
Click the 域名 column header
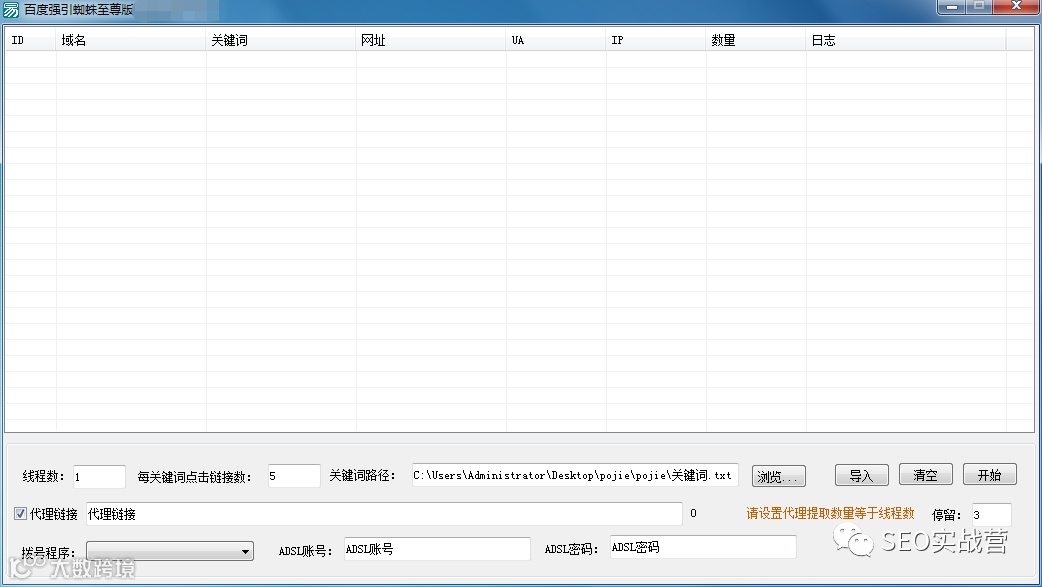[x=131, y=40]
